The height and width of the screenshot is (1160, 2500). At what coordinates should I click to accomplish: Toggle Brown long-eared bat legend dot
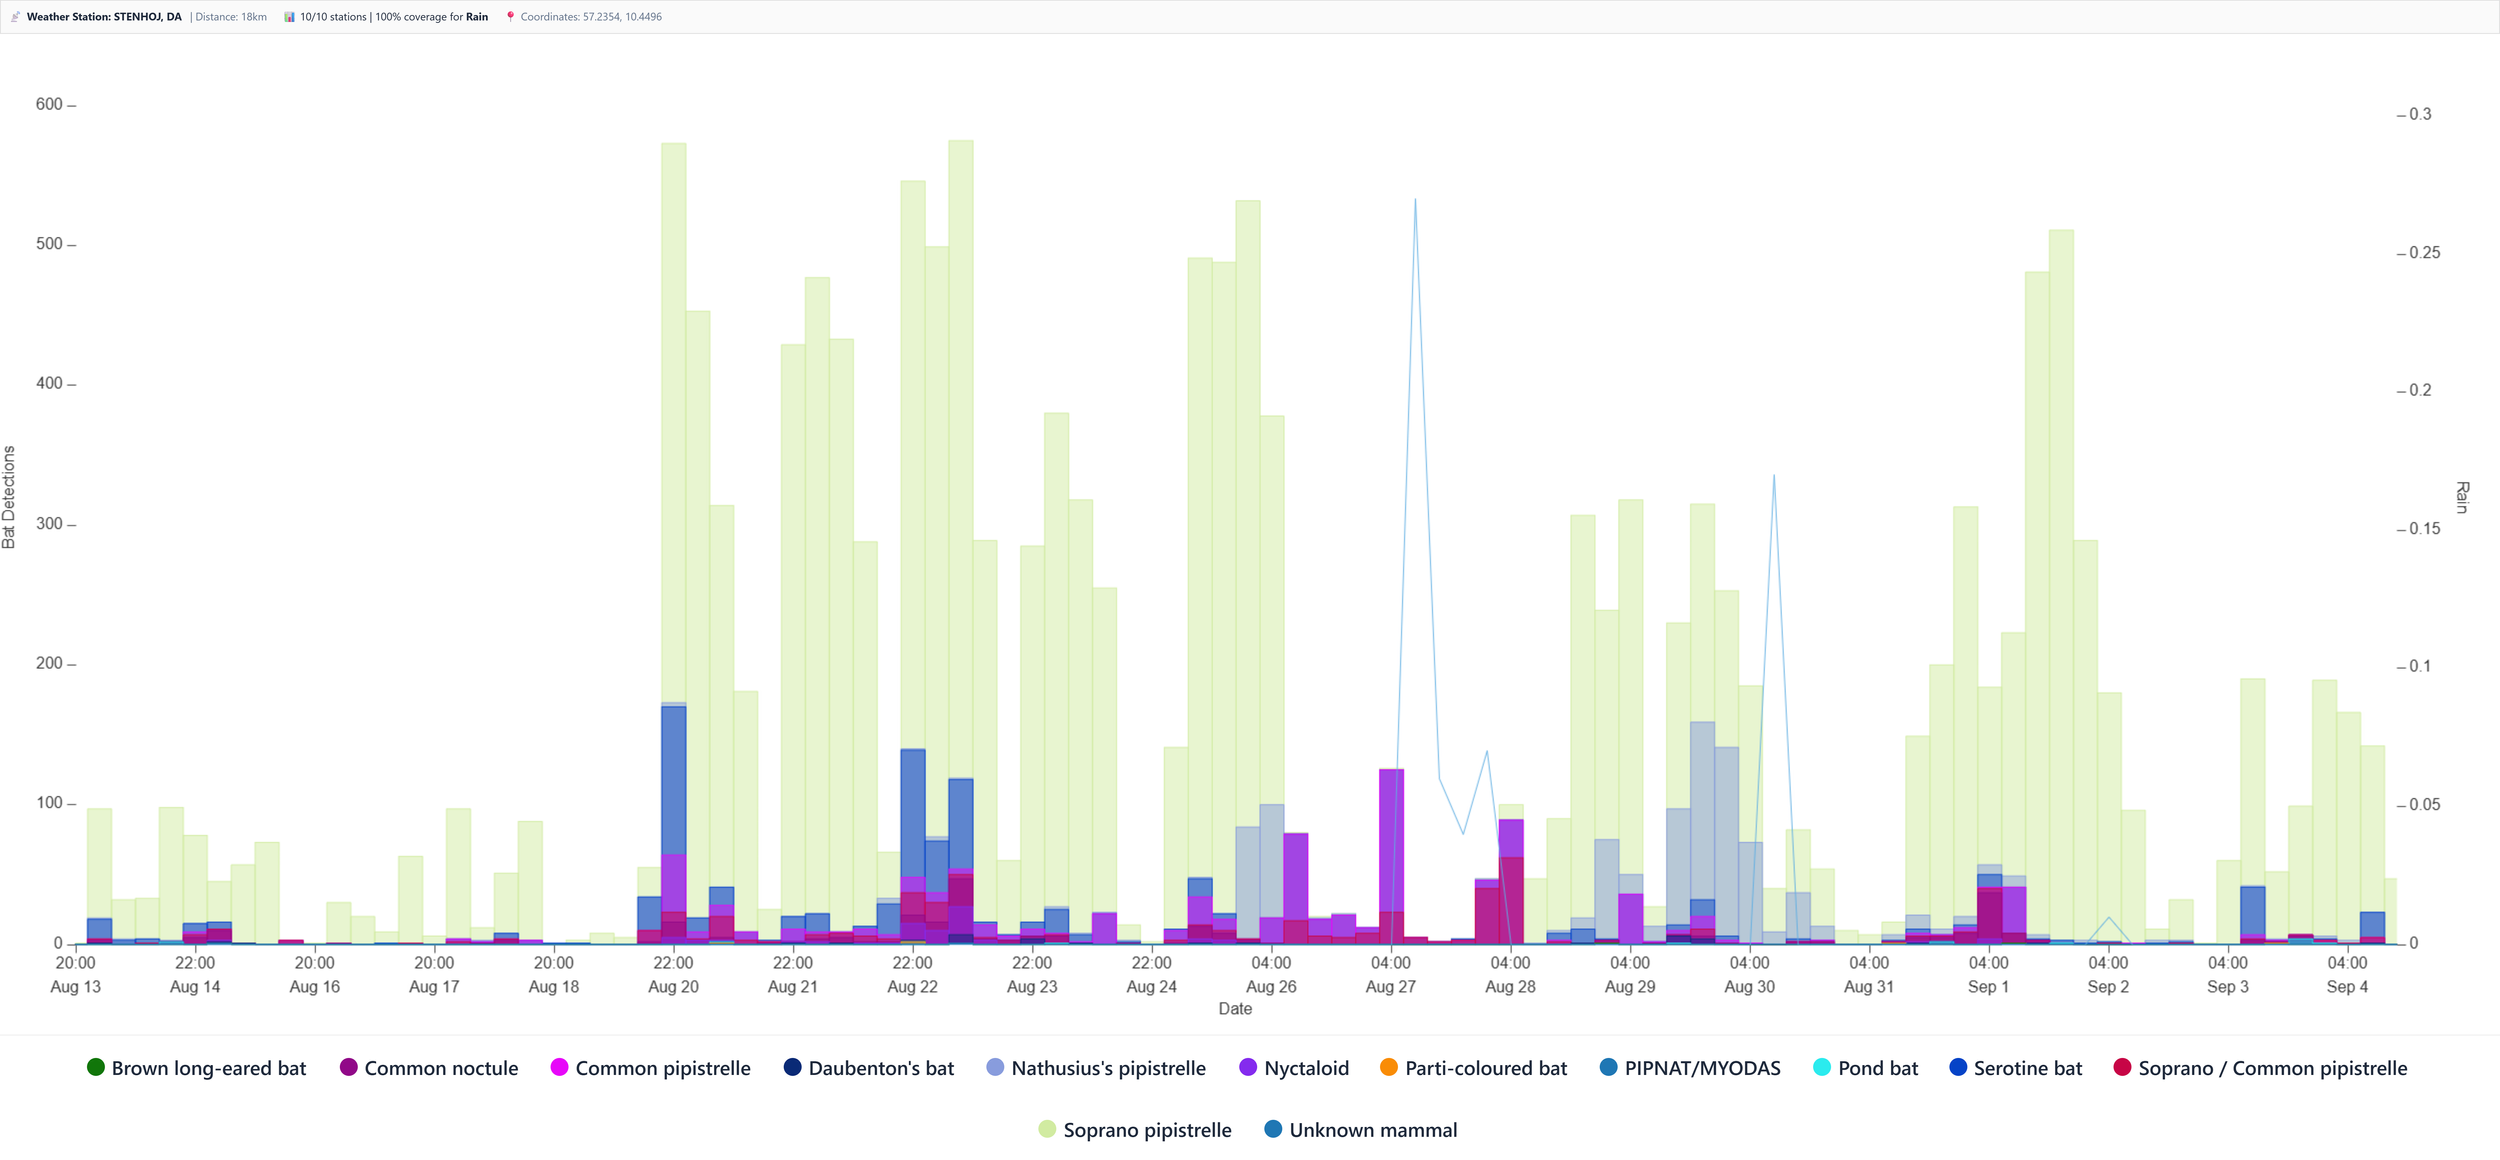coord(96,1067)
